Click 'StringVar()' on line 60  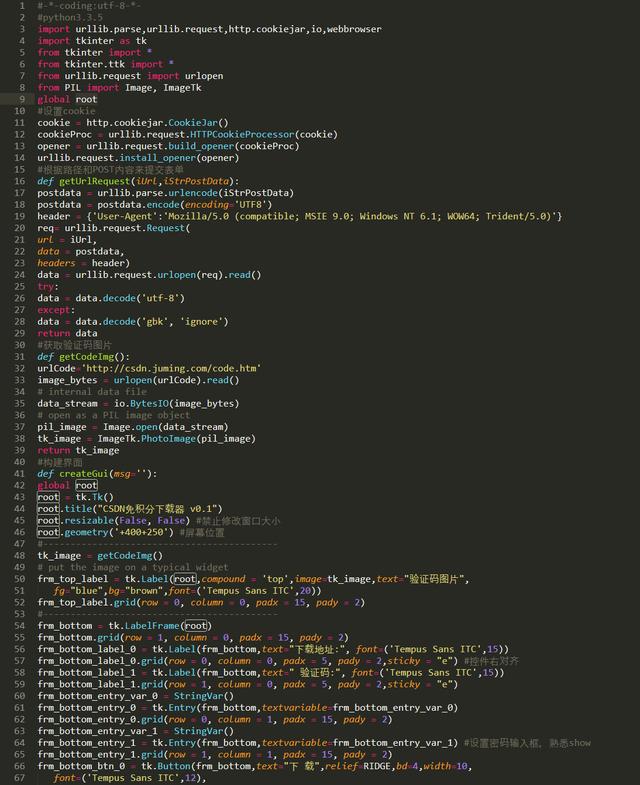pyautogui.click(x=204, y=696)
